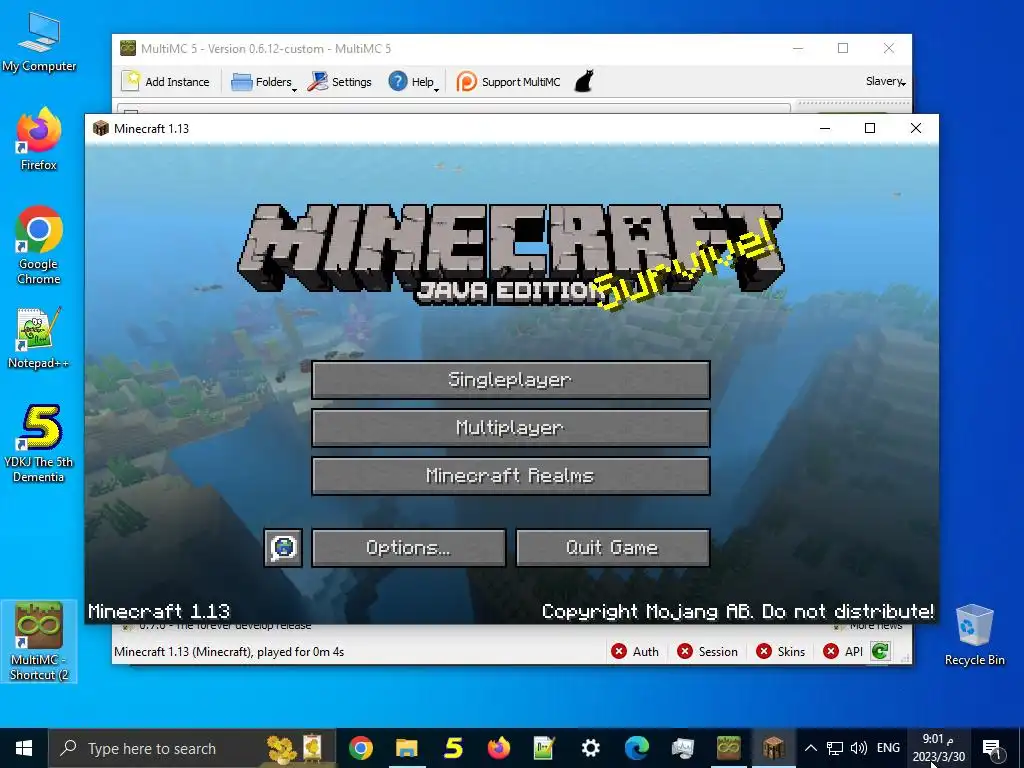Switch to Minecraft window from taskbar
Viewport: 1024px width, 768px height.
tap(774, 748)
